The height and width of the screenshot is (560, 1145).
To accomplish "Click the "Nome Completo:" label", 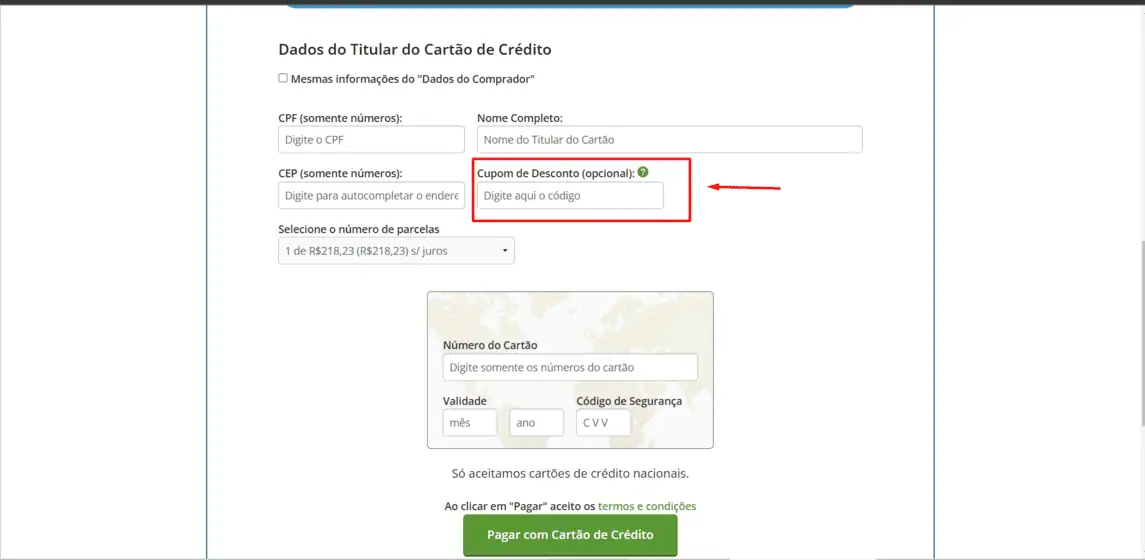I will tap(520, 118).
